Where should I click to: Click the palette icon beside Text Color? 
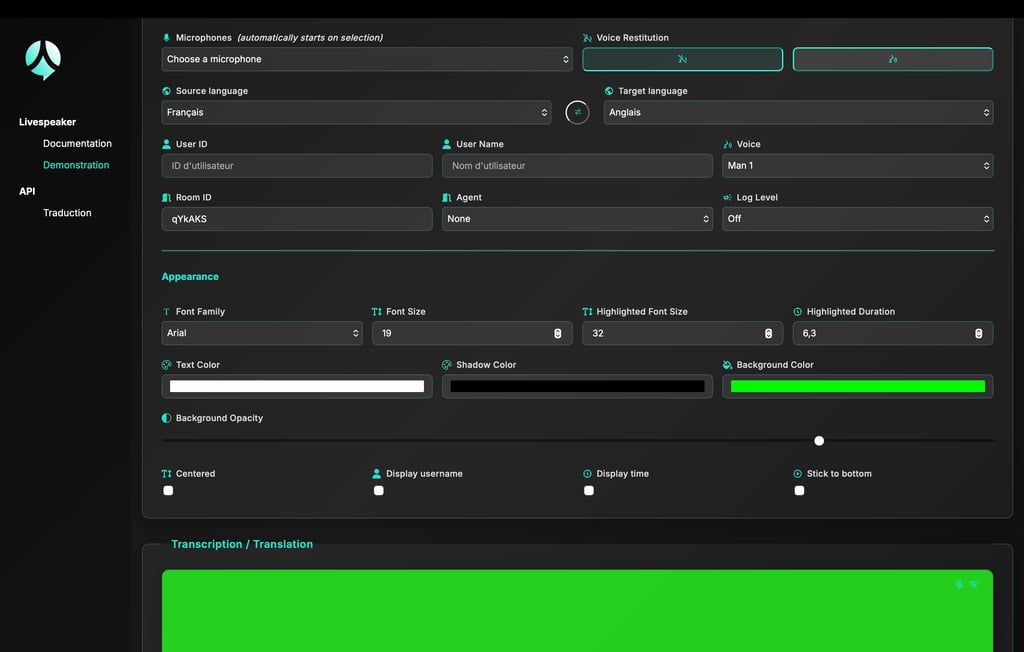tap(167, 365)
